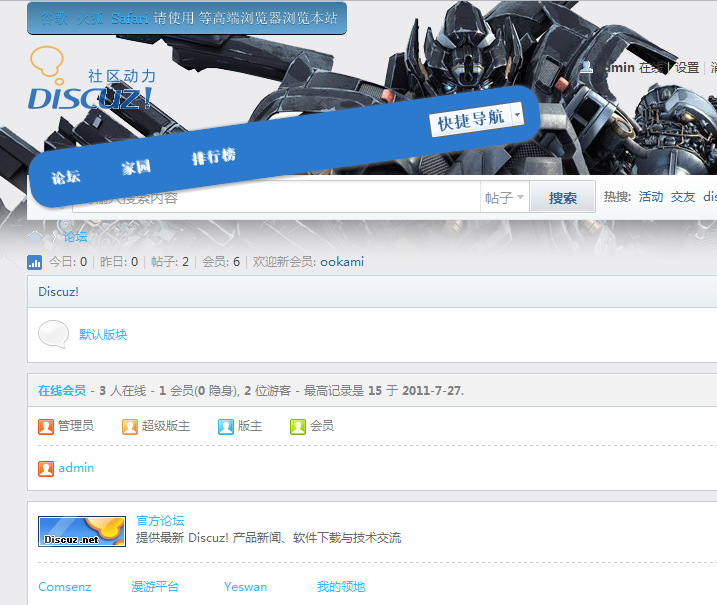Open the 官方论坛 link
Image resolution: width=717 pixels, height=605 pixels.
click(161, 520)
